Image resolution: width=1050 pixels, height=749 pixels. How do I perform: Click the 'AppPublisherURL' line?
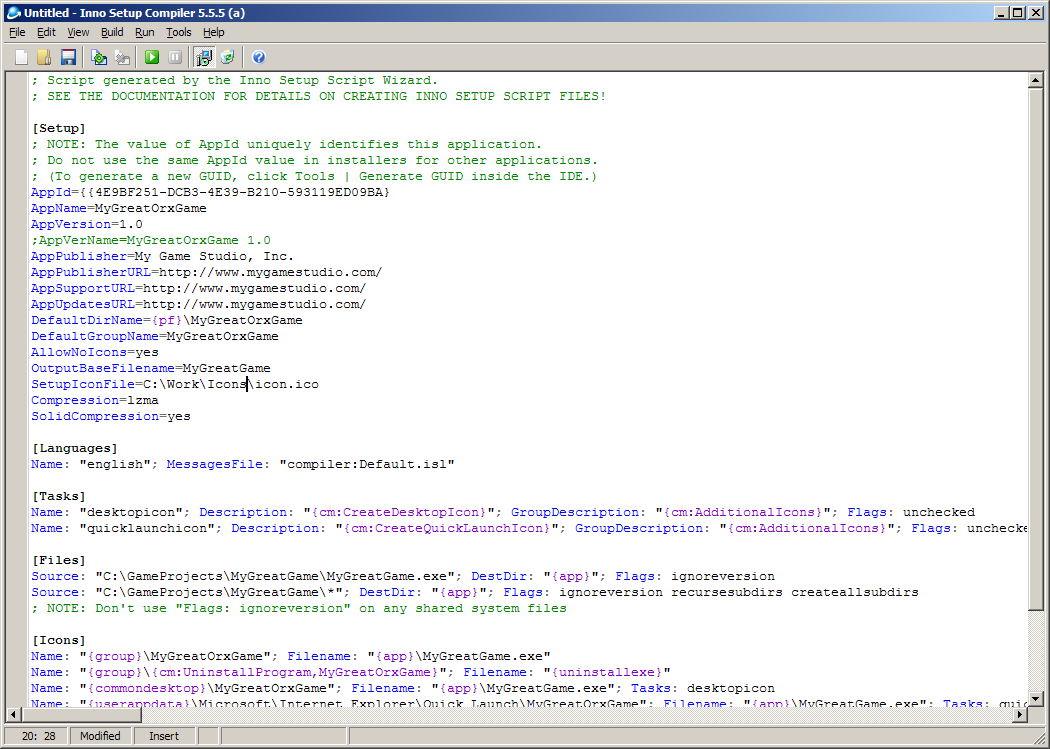(206, 272)
